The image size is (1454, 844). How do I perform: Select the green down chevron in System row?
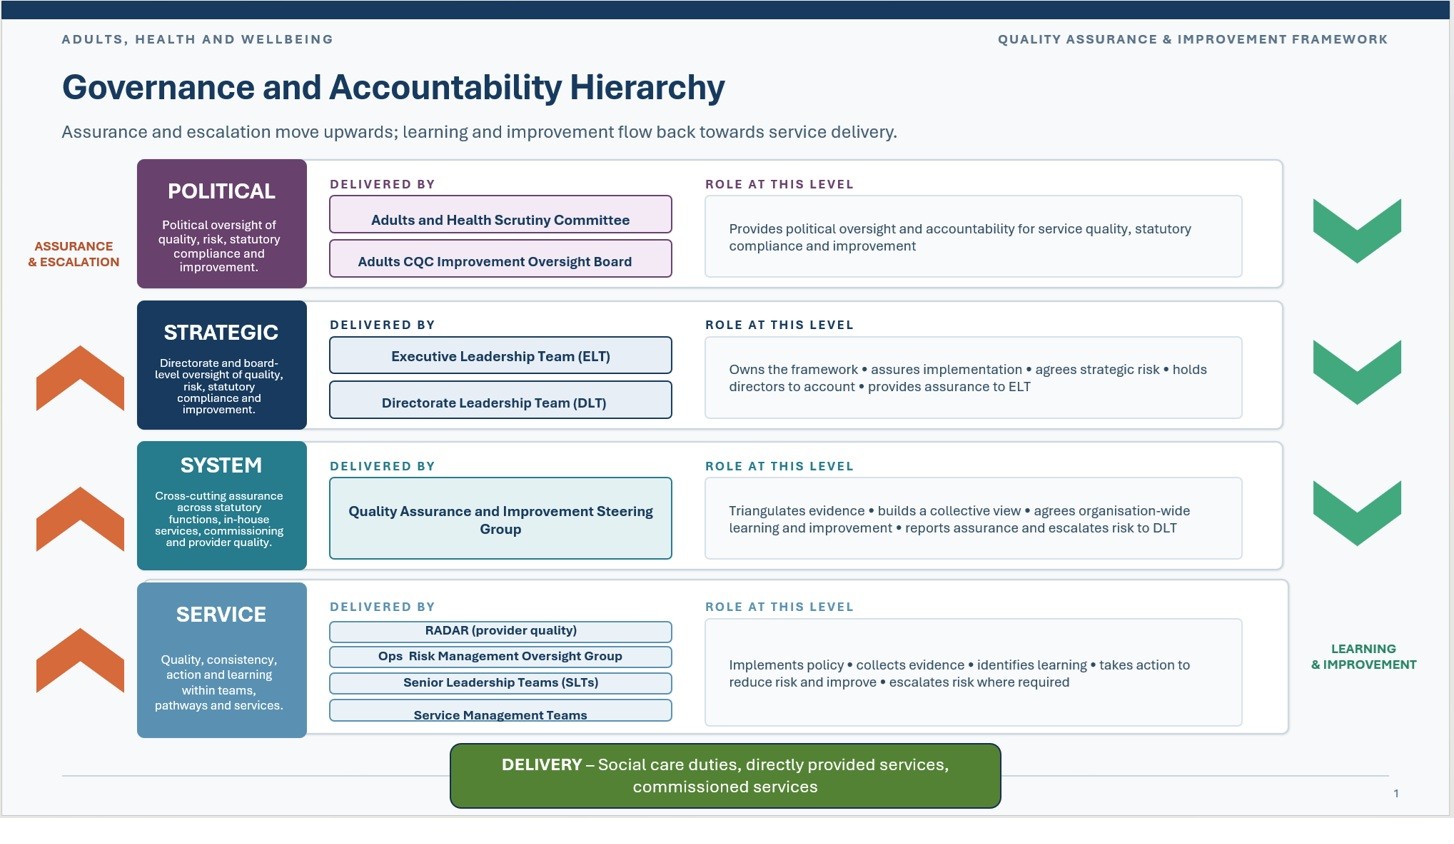pos(1357,513)
